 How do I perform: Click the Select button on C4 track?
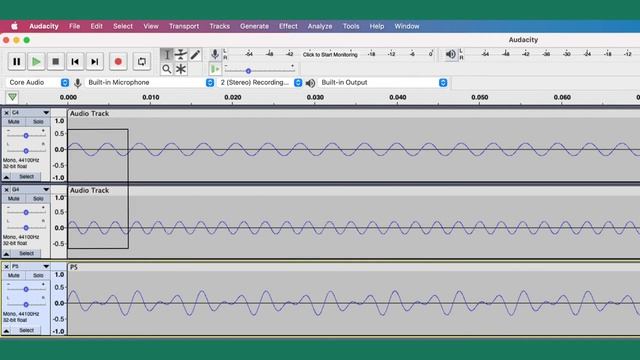pos(26,177)
